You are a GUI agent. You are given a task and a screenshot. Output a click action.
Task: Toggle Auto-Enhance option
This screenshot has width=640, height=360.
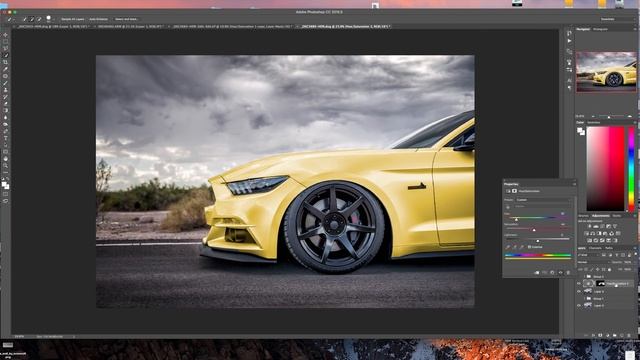point(98,19)
